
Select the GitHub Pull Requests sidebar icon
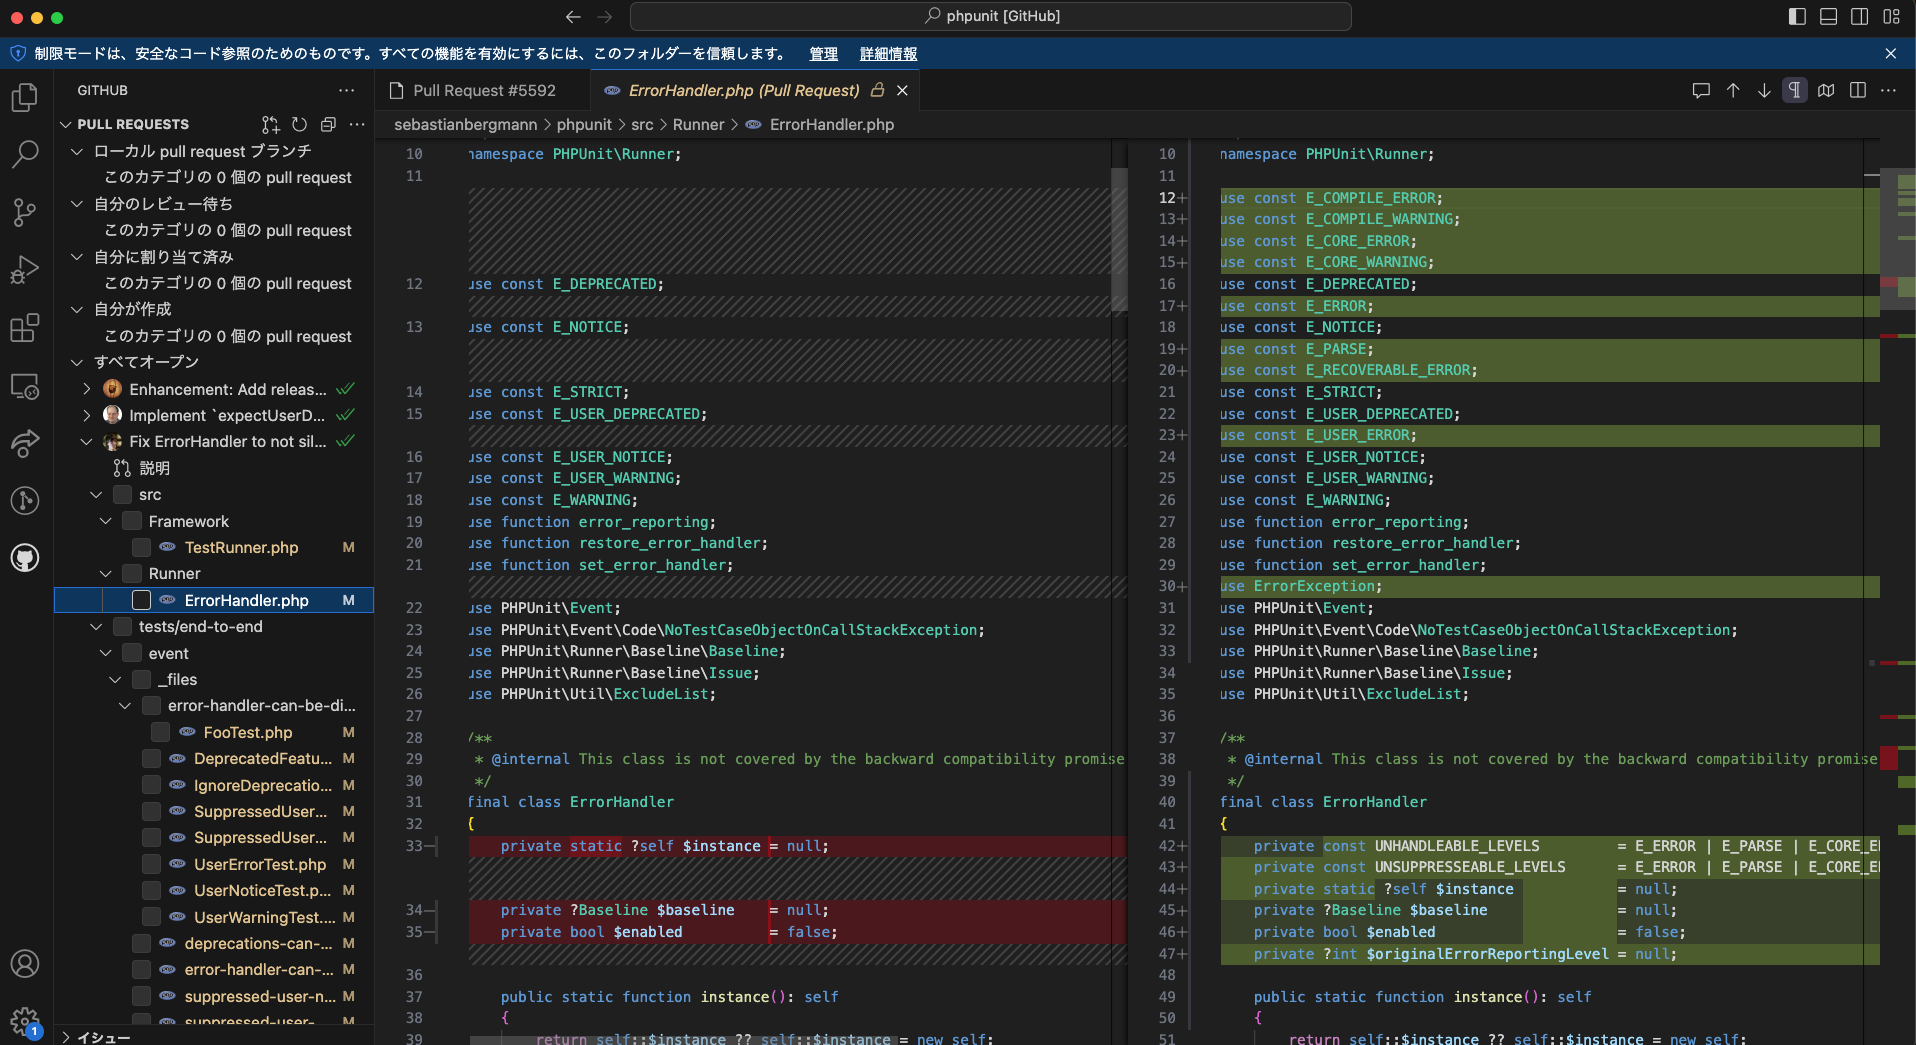coord(24,558)
